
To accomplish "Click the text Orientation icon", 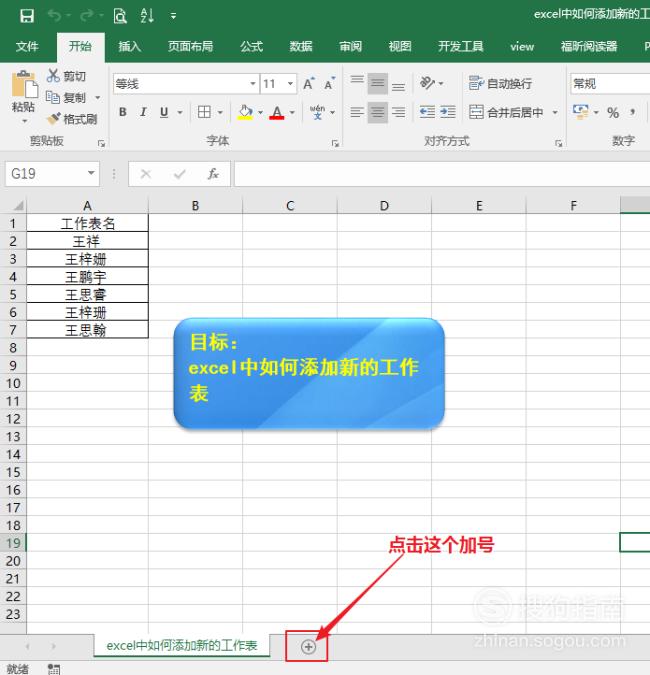I will click(427, 83).
